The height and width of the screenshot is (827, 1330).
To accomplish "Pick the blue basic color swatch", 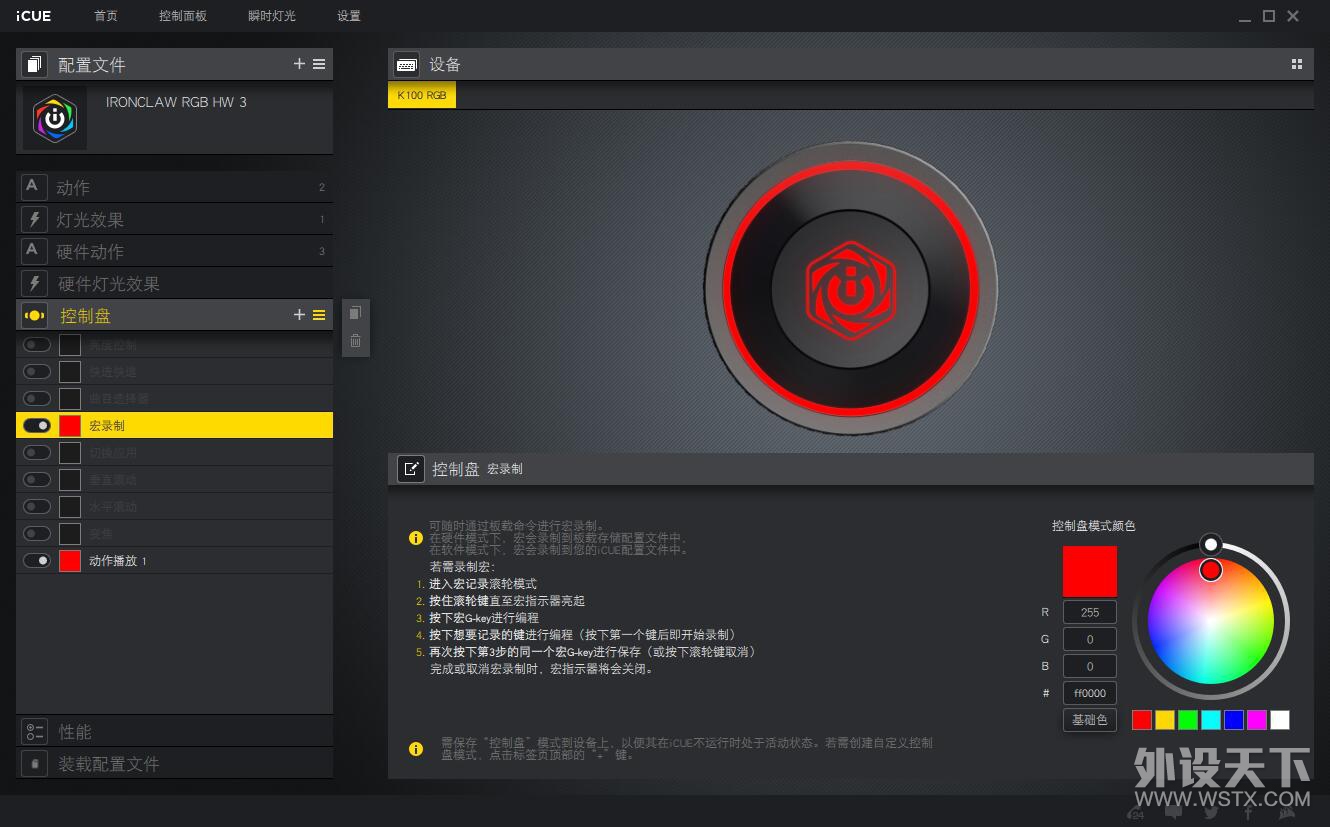I will [x=1234, y=720].
